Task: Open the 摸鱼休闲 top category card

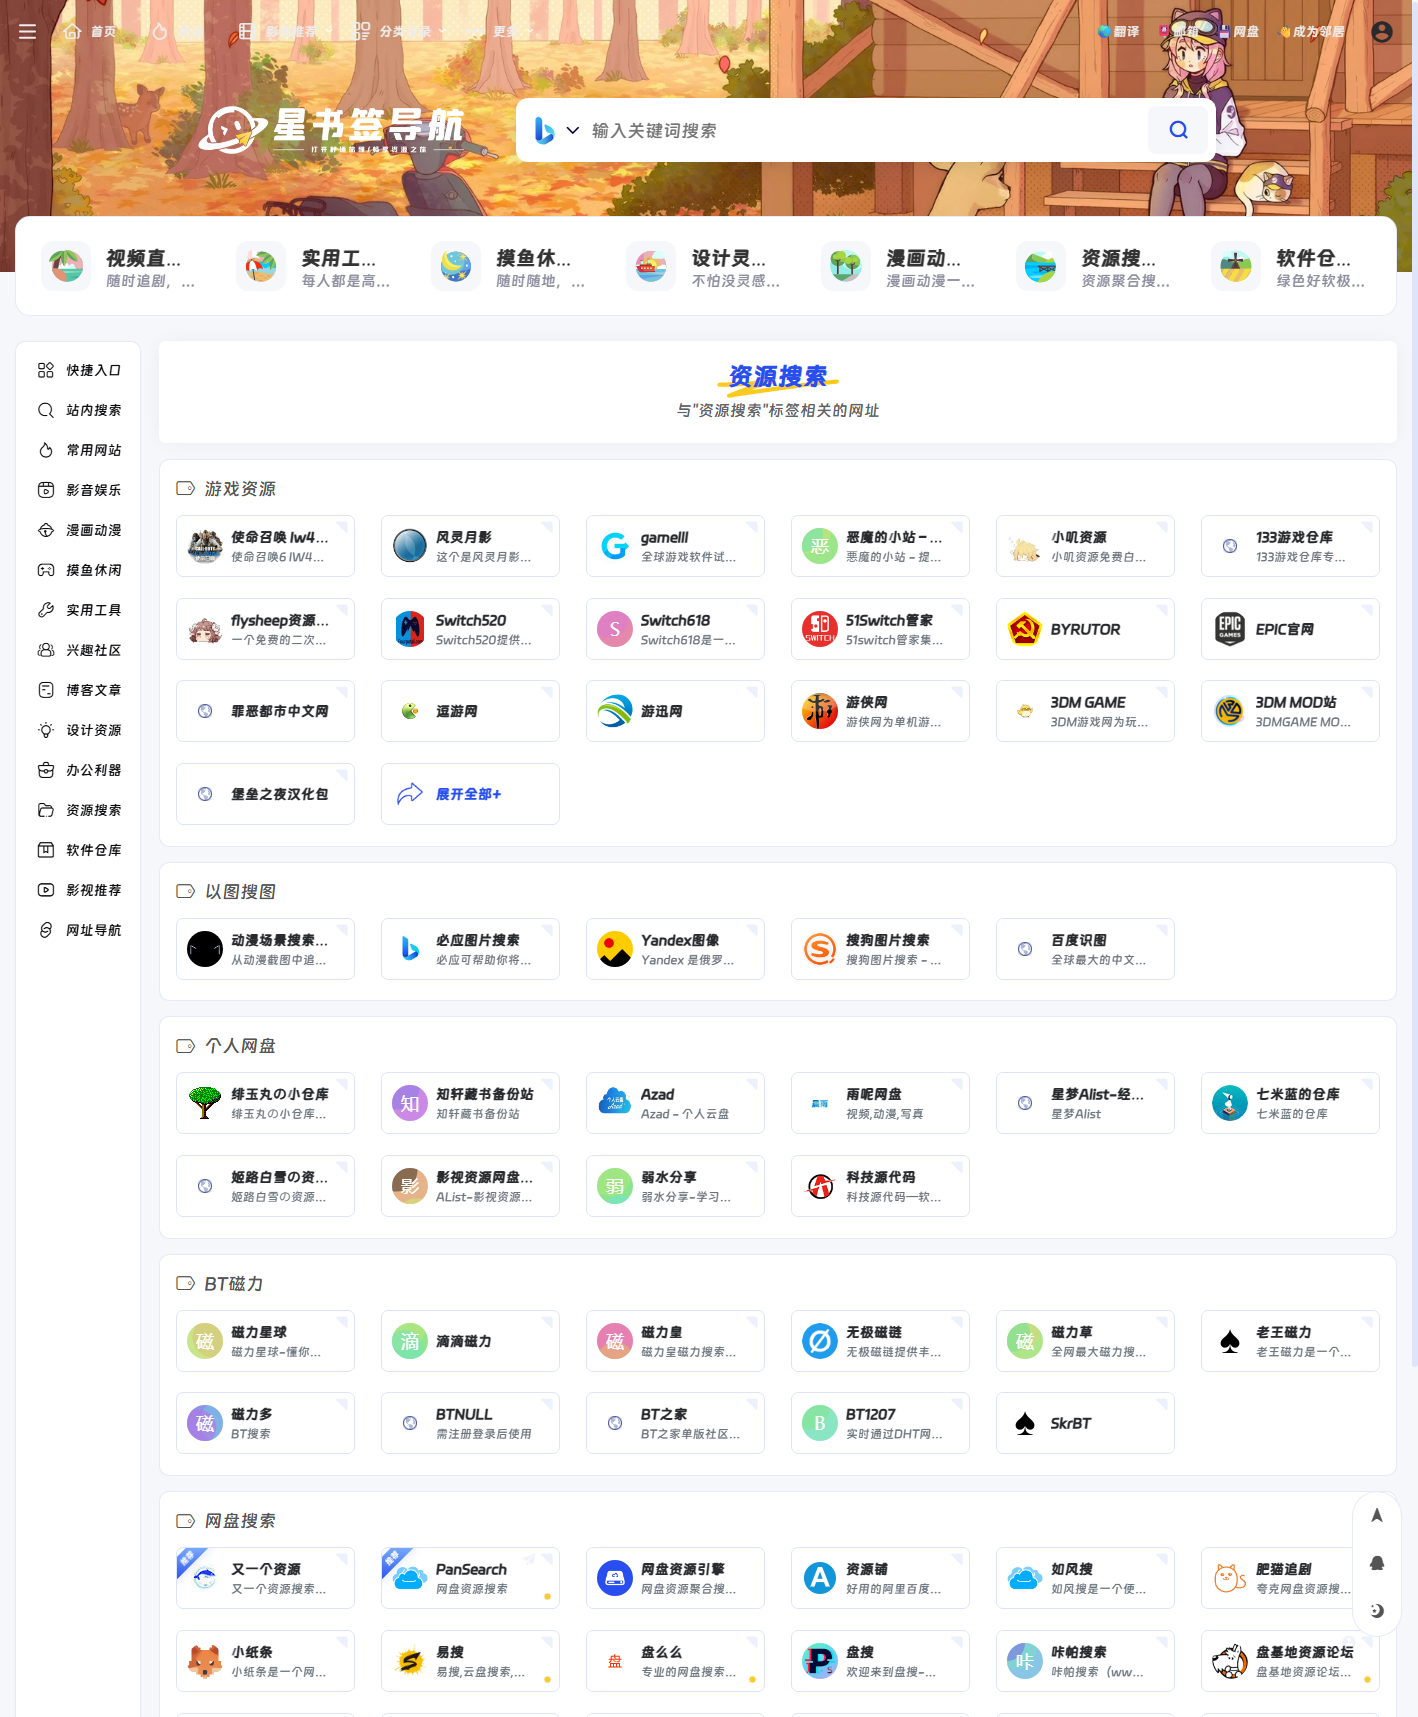Action: (x=510, y=267)
